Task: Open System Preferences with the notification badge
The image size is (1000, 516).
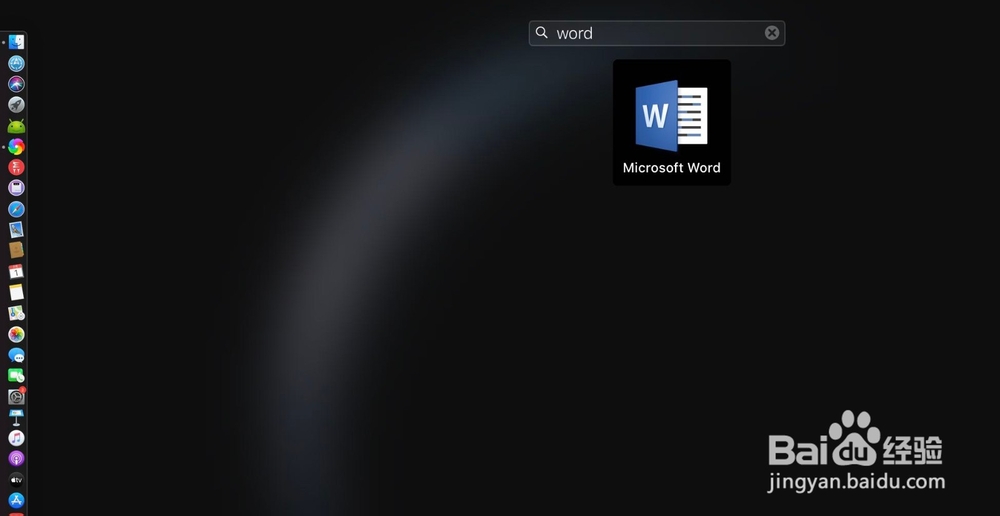Action: pyautogui.click(x=17, y=396)
